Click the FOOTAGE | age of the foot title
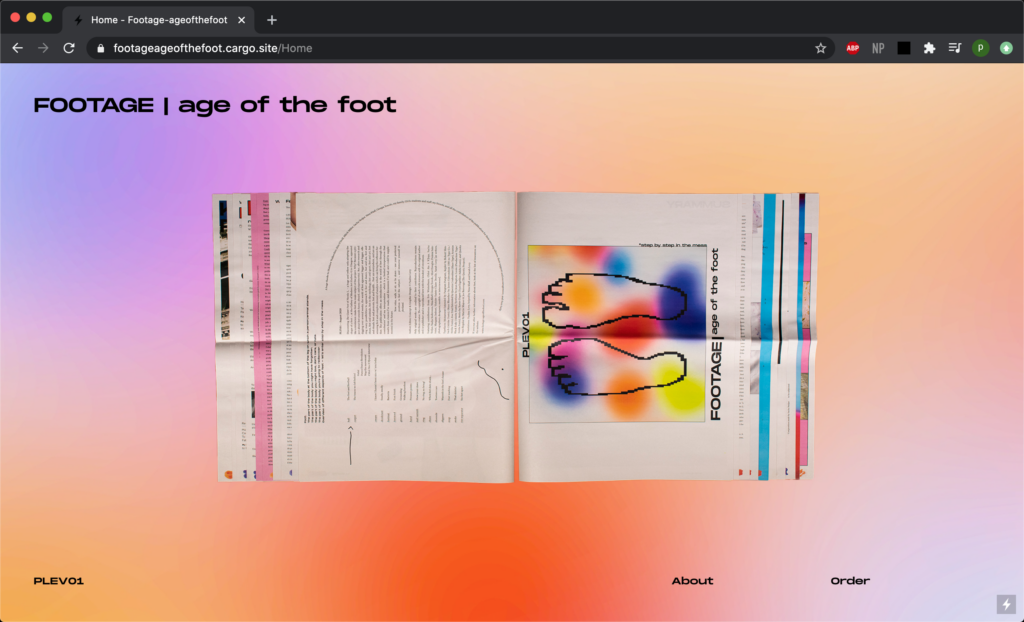 (215, 105)
